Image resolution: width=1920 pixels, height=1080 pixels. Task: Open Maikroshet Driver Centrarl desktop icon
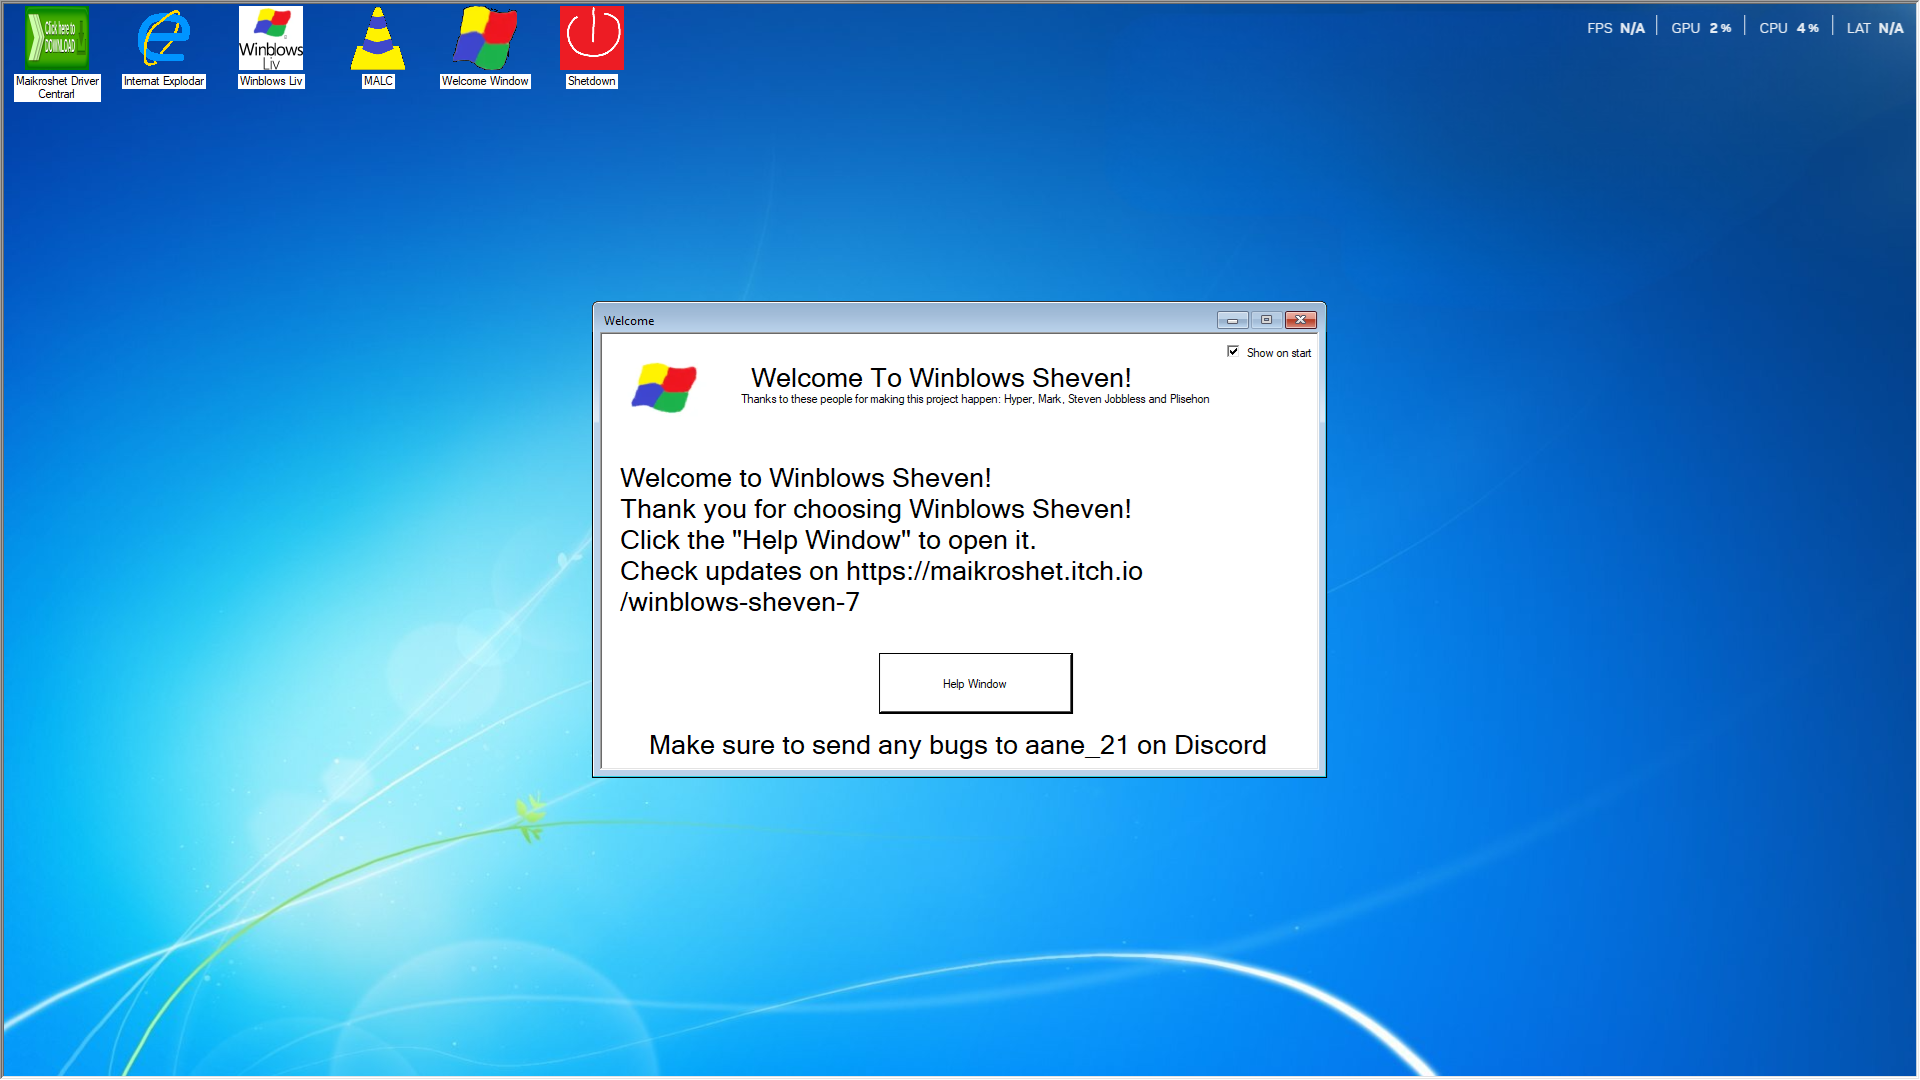57,39
